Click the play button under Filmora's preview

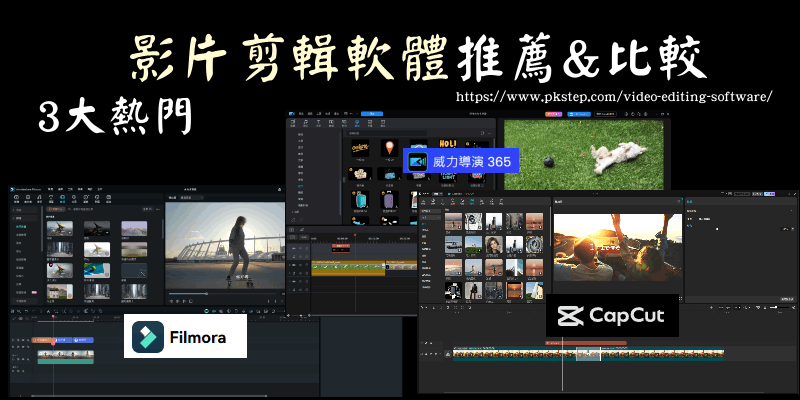(x=184, y=301)
